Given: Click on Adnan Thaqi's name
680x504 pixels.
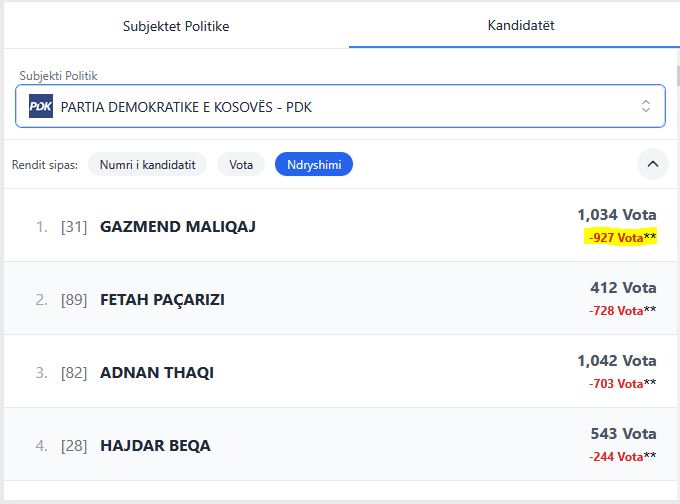Looking at the screenshot, I should click(157, 373).
